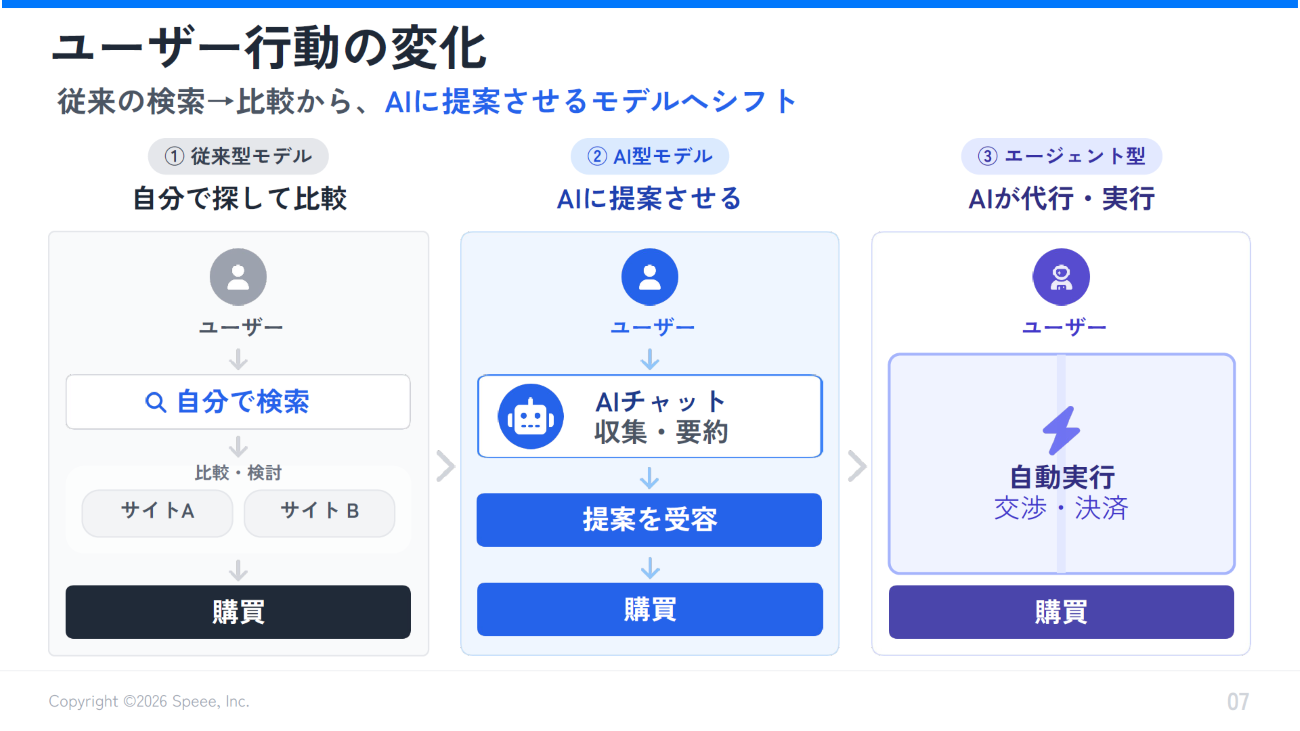Screen dimensions: 1300x731
Task: Click the 自分で検索 search box
Action: (x=238, y=402)
